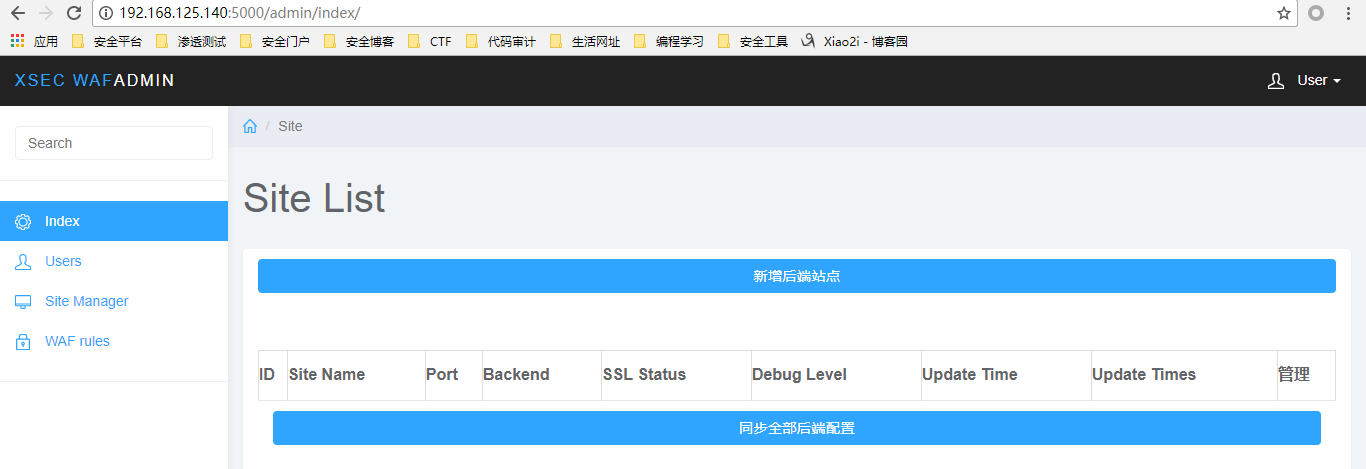Open 安全平台 bookmark folder

[107, 41]
